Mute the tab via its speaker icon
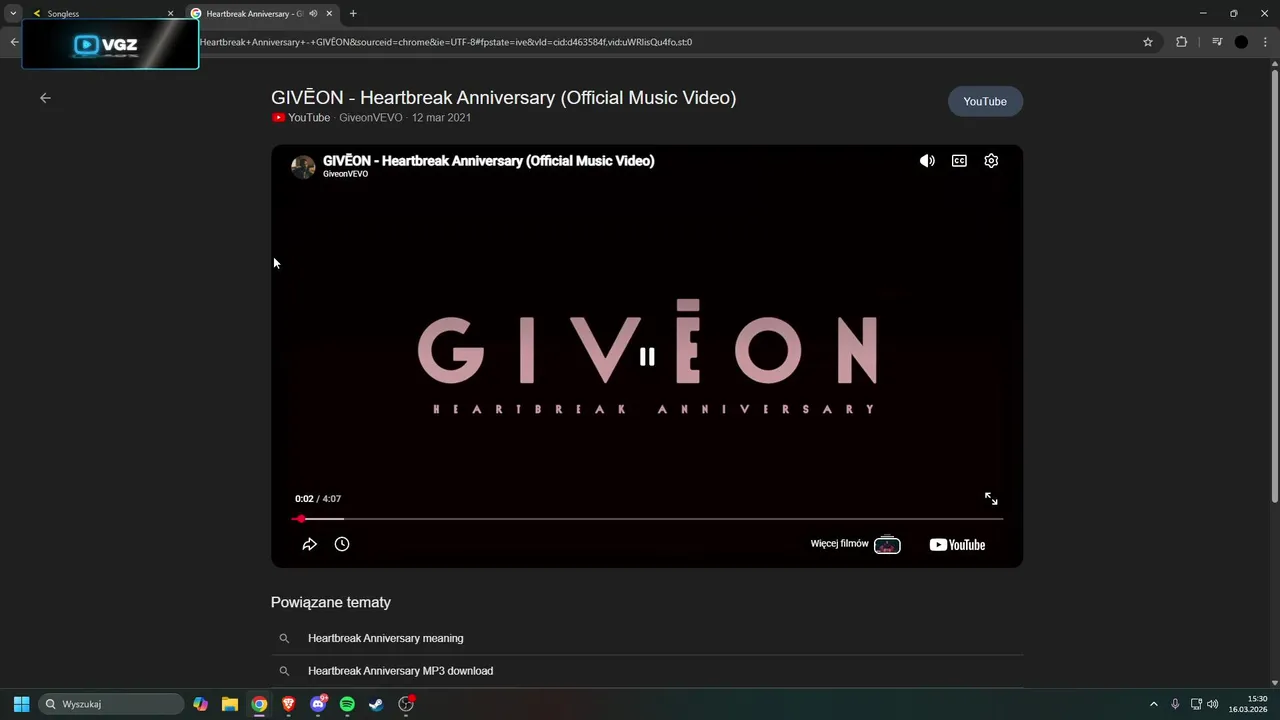The image size is (1280, 720). (x=313, y=14)
